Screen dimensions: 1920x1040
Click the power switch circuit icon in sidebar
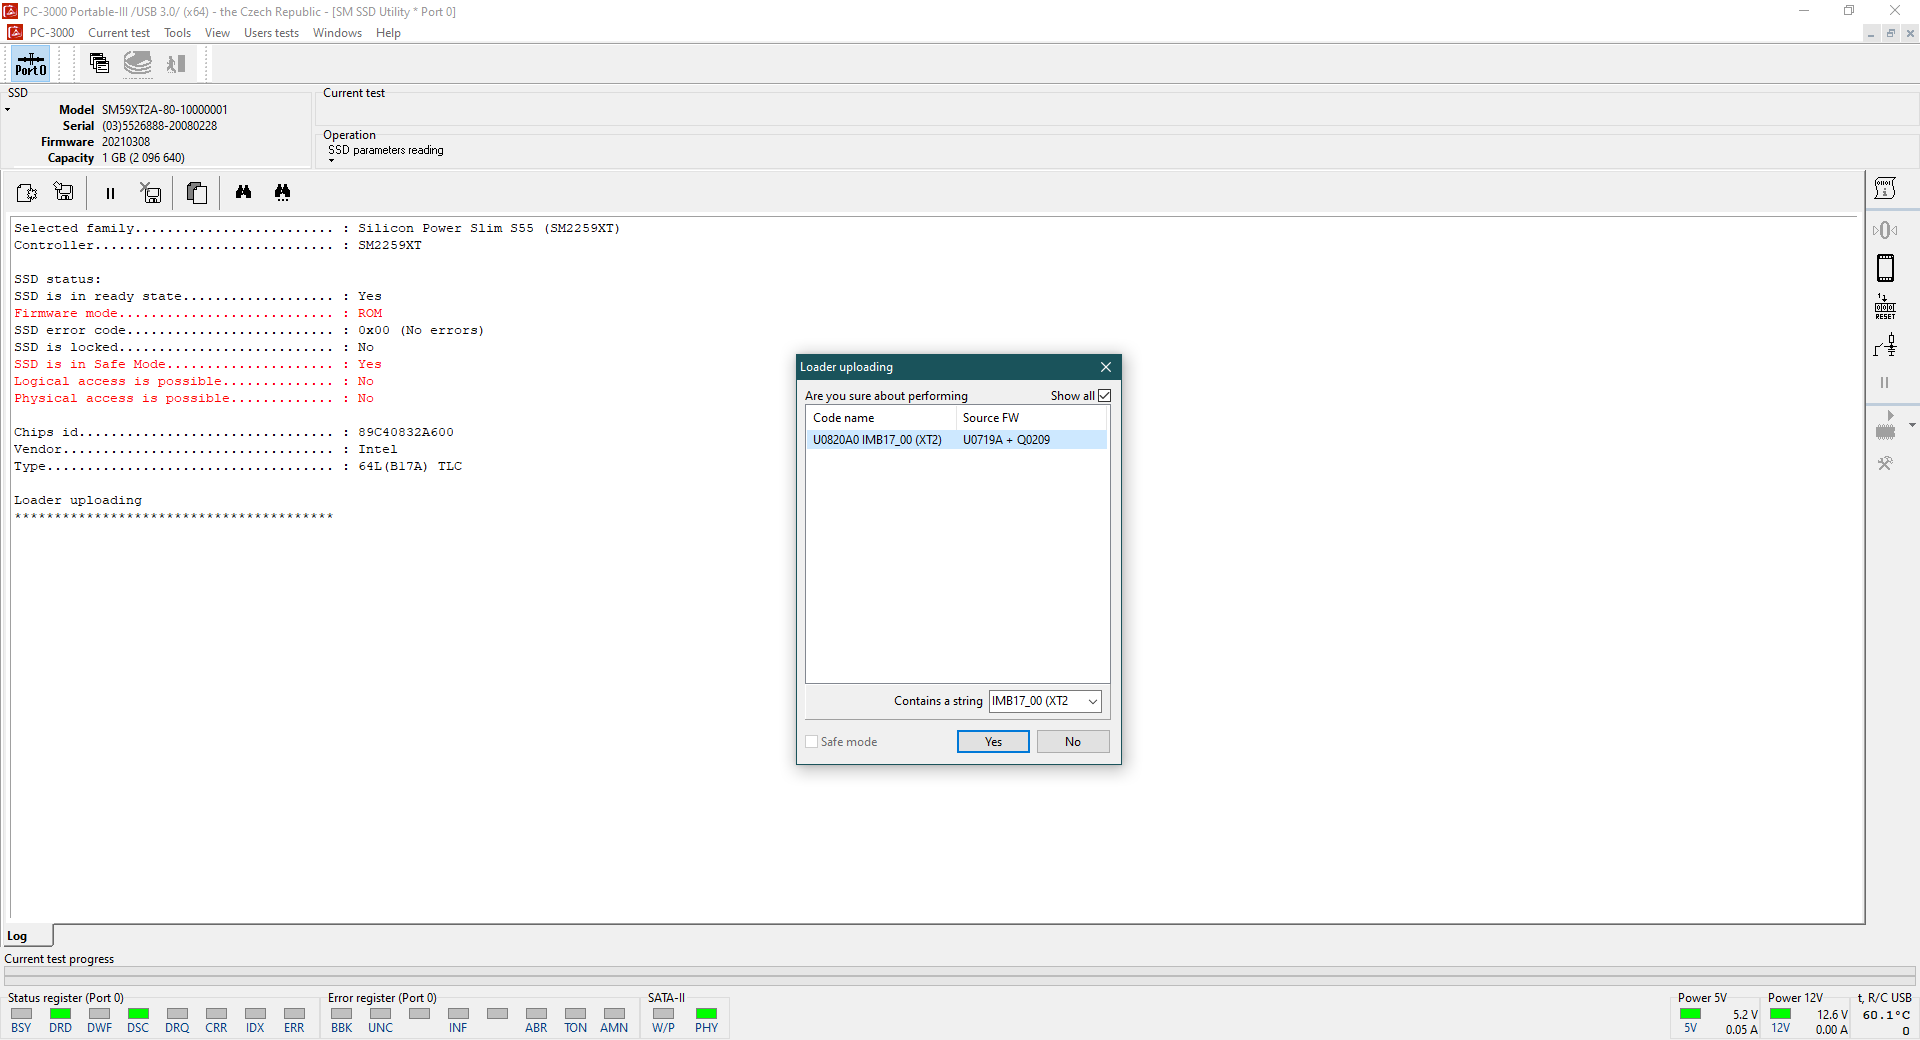(x=1885, y=346)
